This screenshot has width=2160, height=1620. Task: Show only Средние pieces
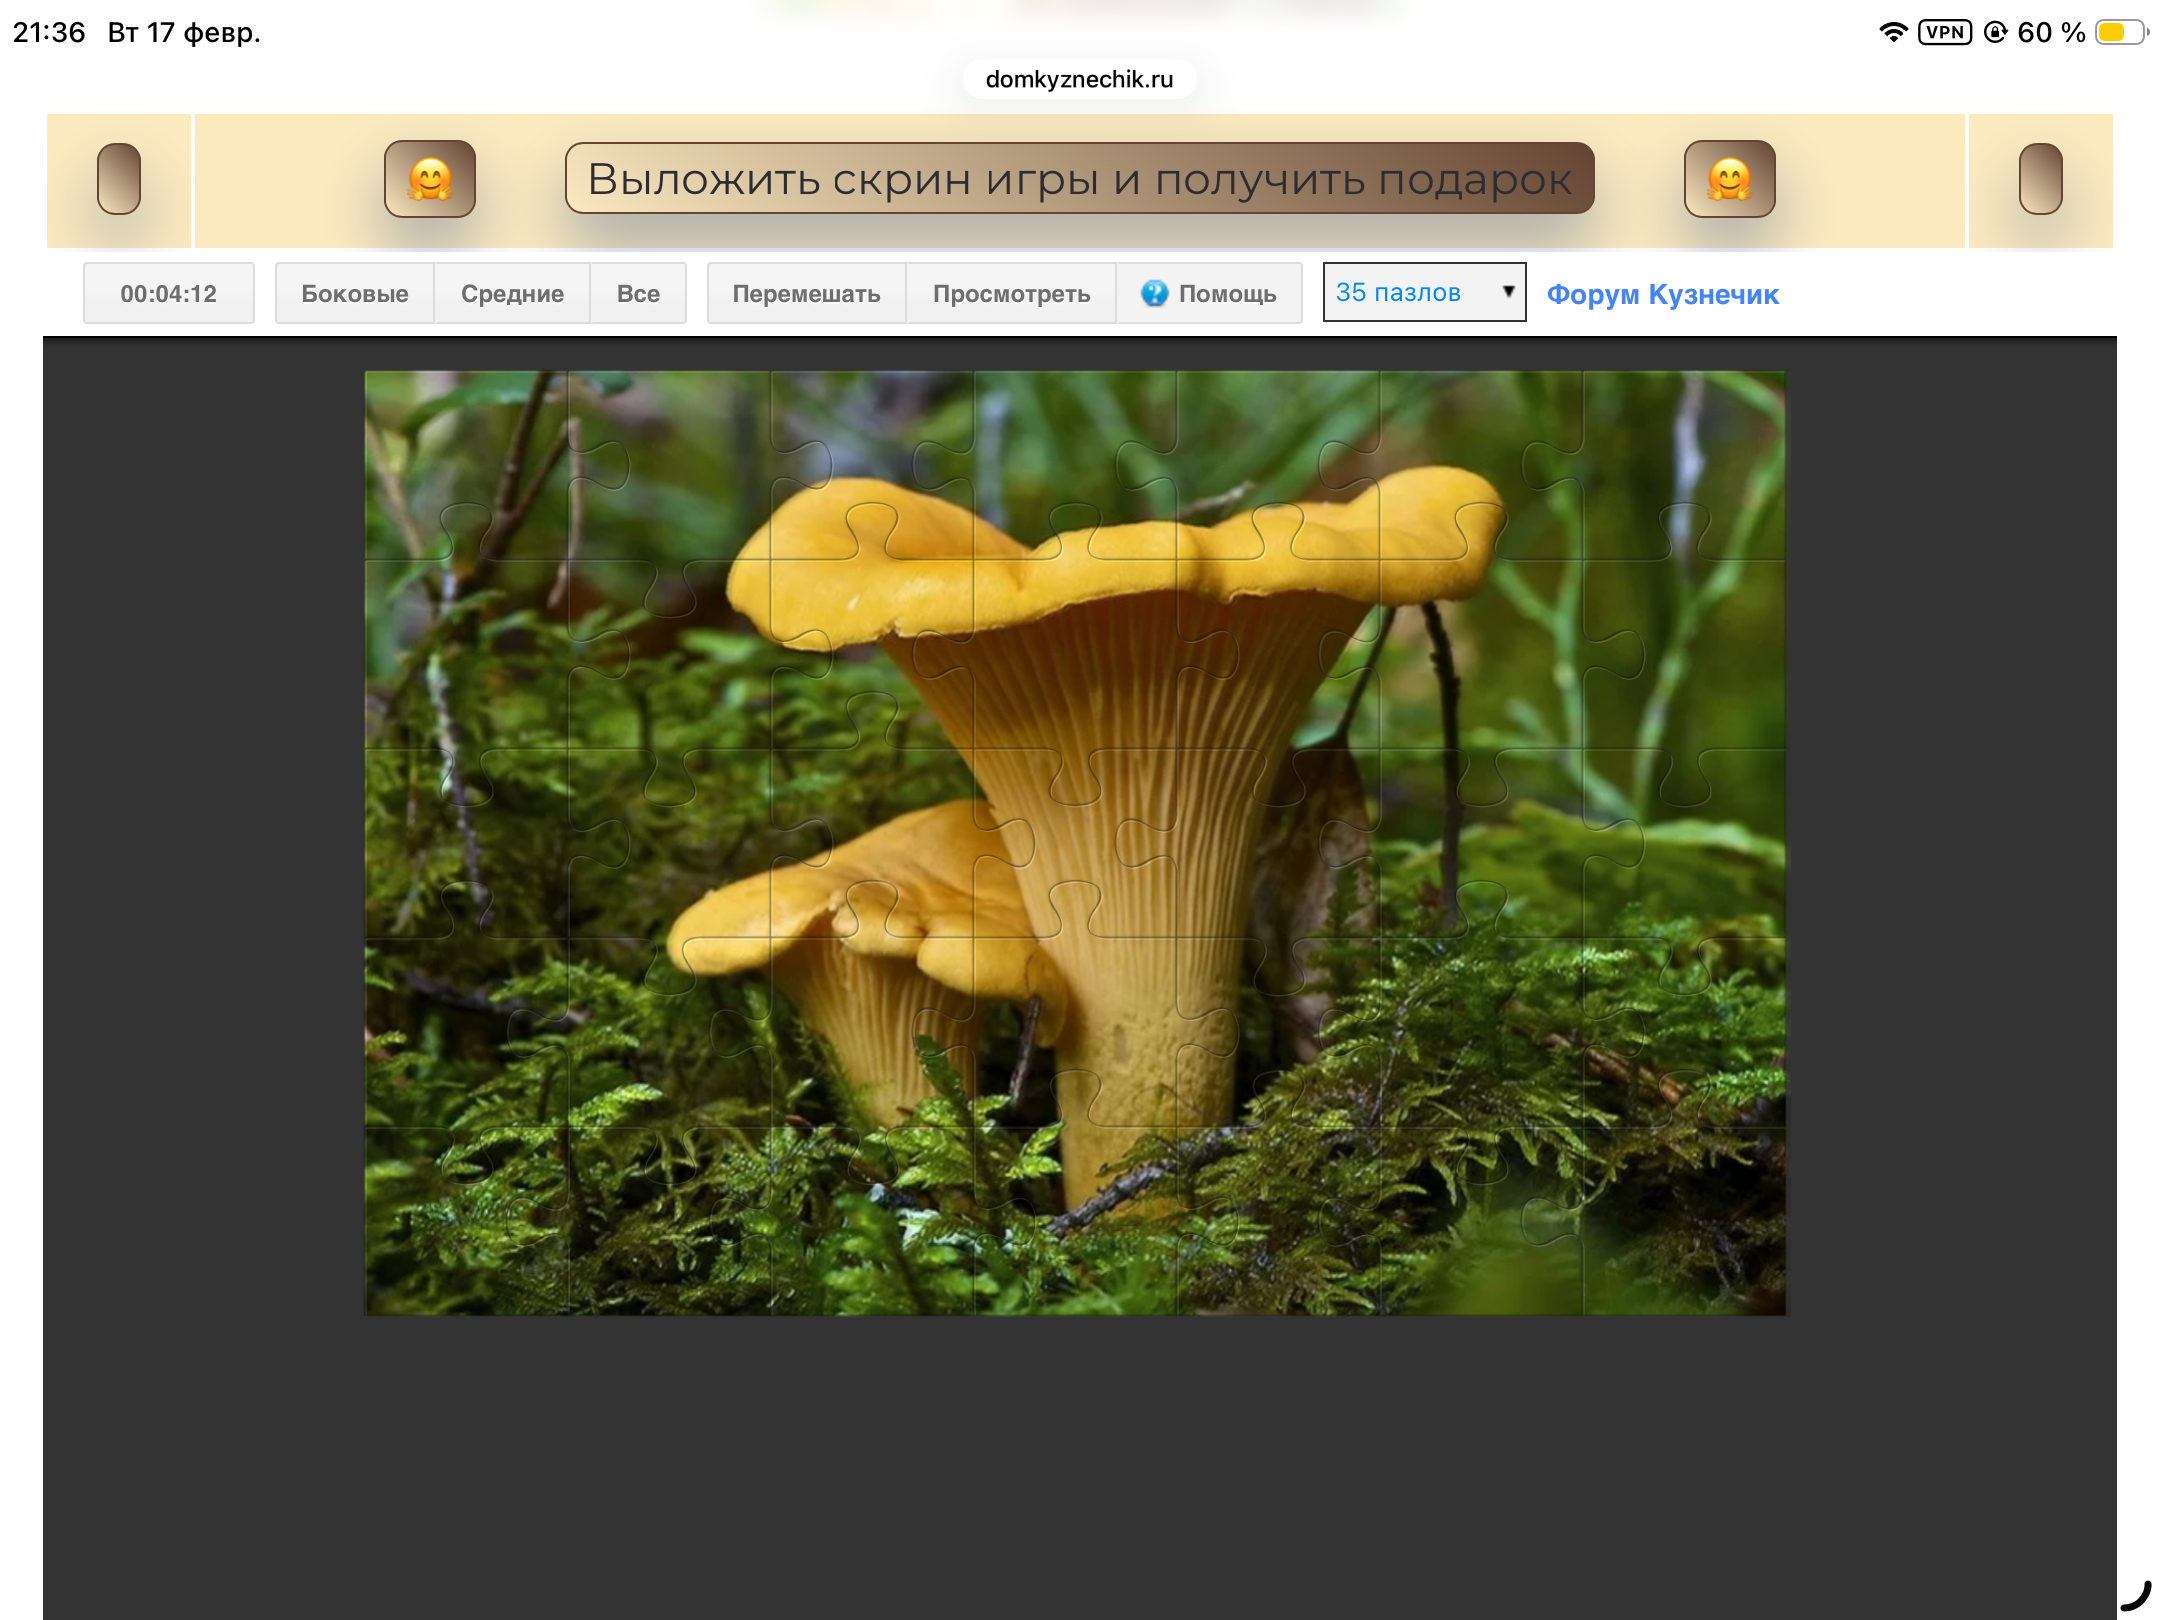click(512, 293)
